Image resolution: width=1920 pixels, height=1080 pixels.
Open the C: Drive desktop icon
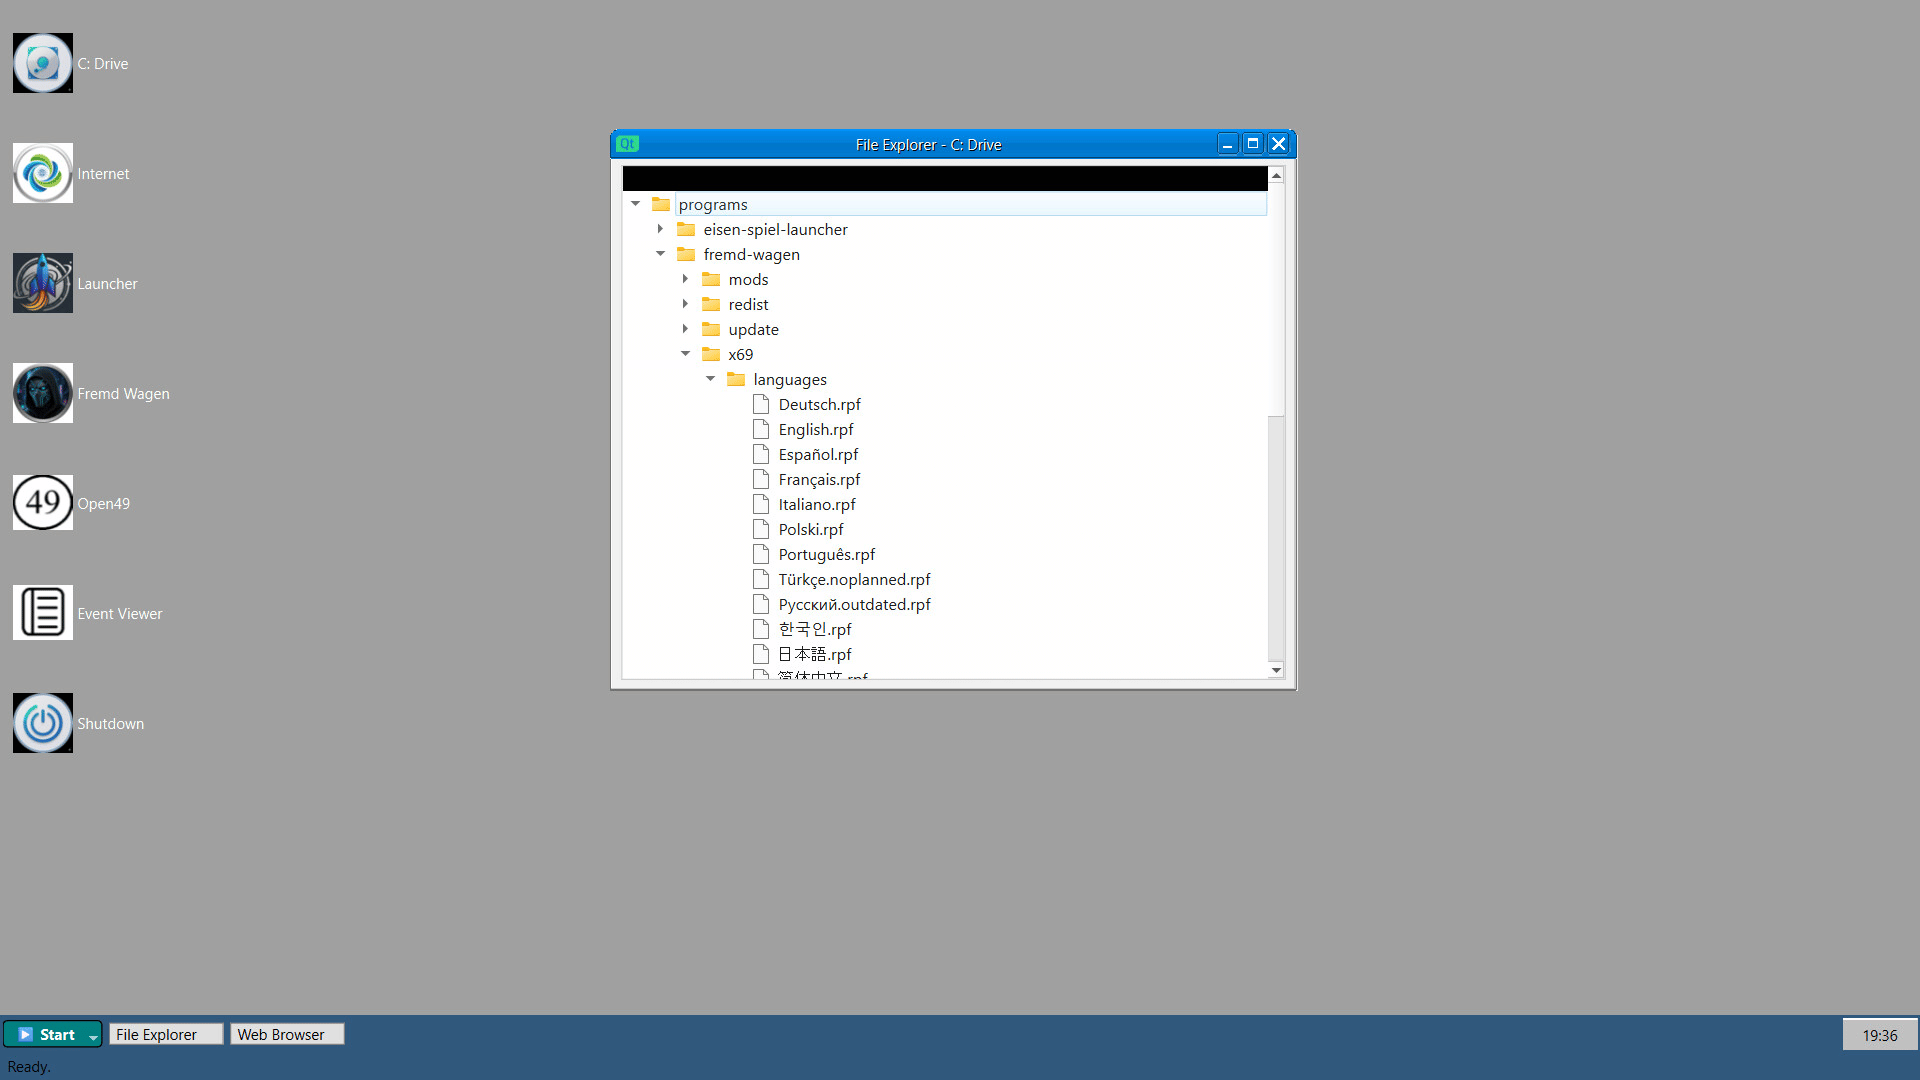point(42,63)
